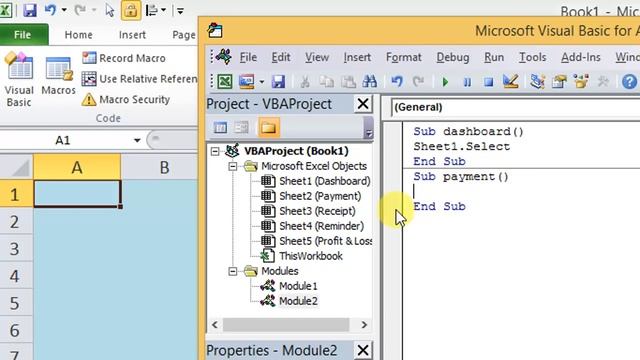
Task: Click Paste icon in VBA toolbar
Action: tap(348, 82)
